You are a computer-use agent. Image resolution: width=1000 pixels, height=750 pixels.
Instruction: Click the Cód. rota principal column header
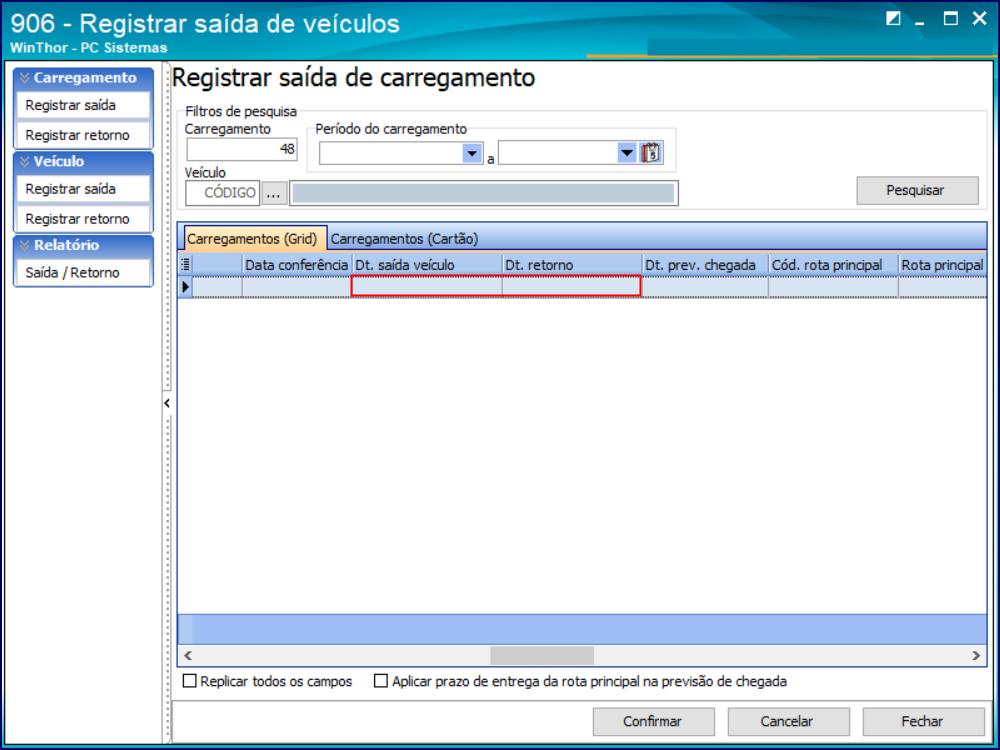coord(833,265)
